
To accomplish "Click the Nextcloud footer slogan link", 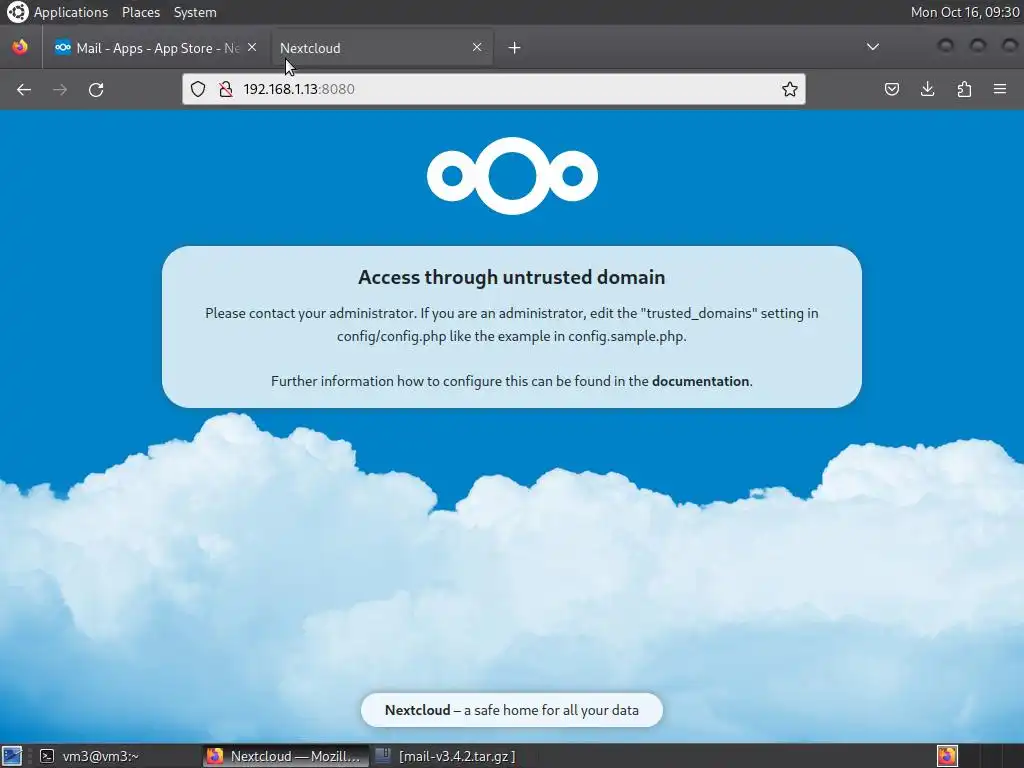I will tap(512, 710).
